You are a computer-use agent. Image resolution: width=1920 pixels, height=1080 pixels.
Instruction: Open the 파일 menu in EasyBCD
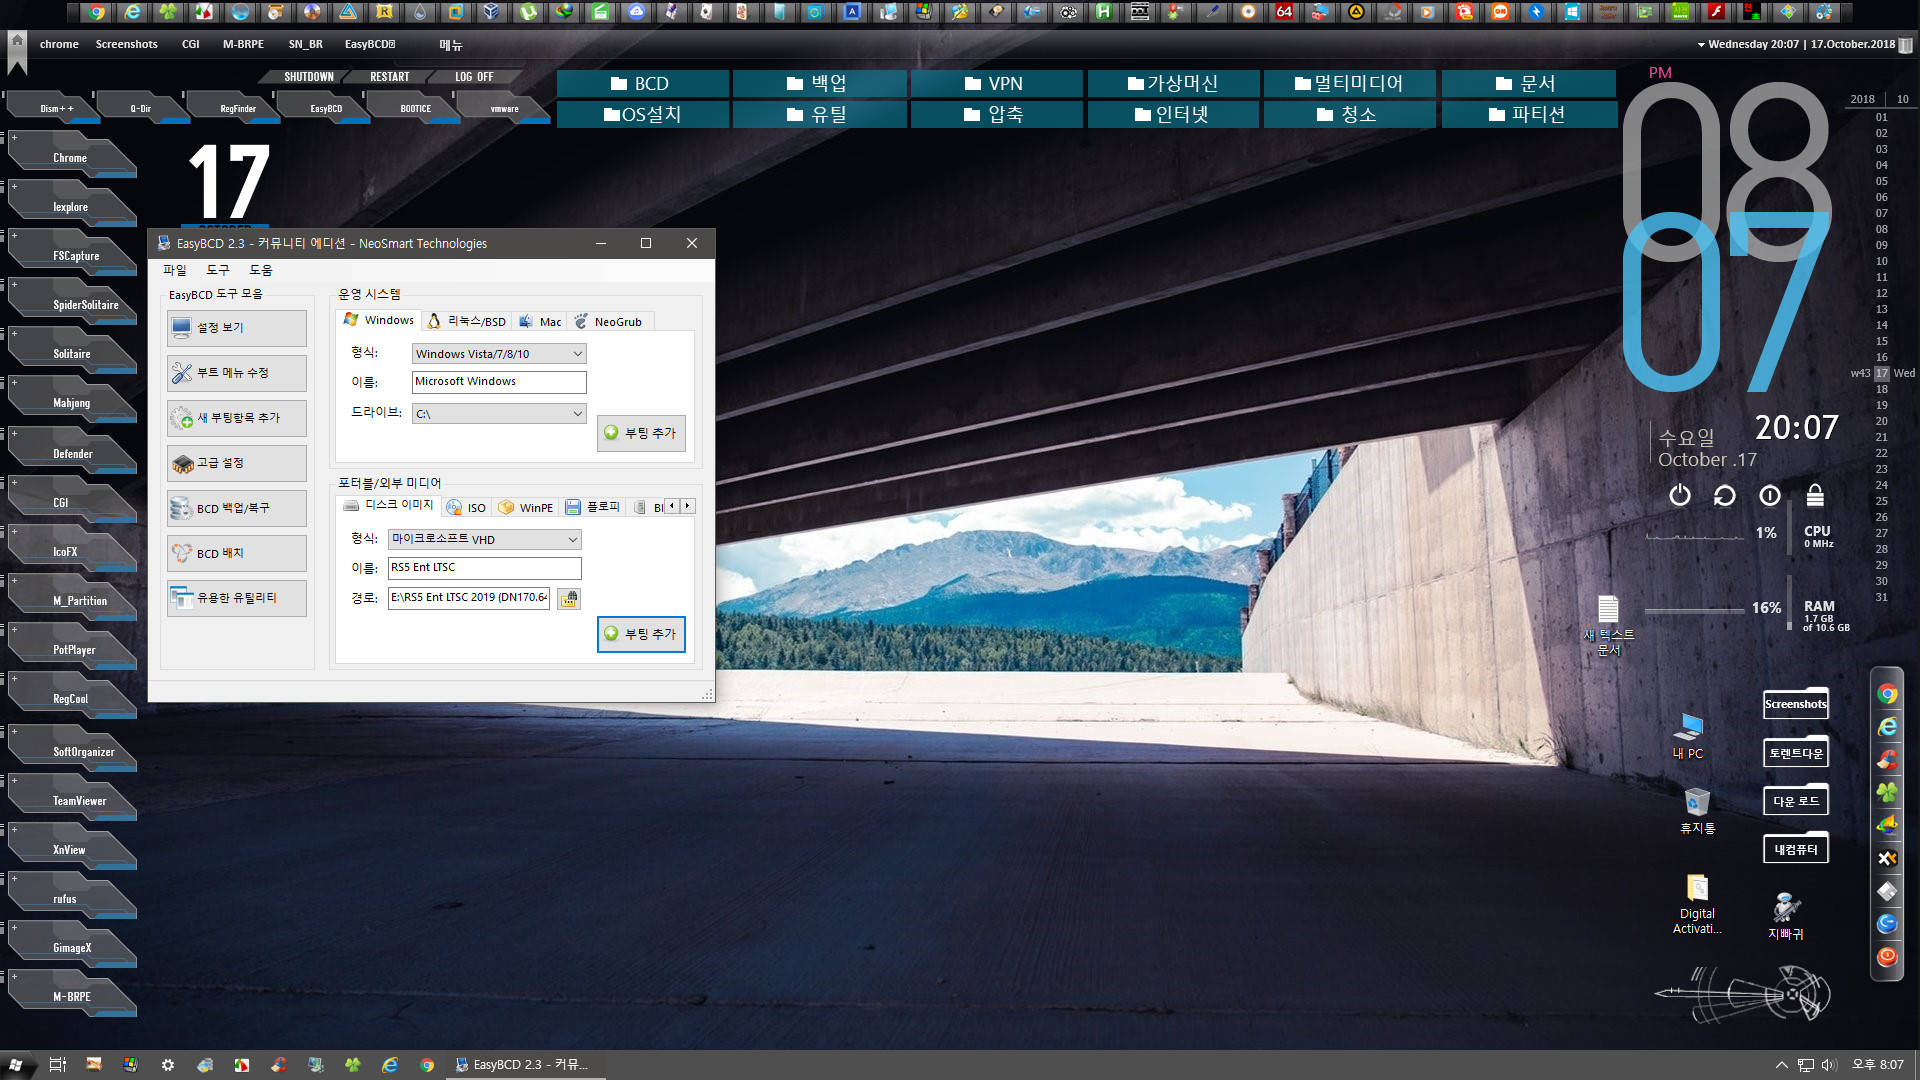[175, 270]
